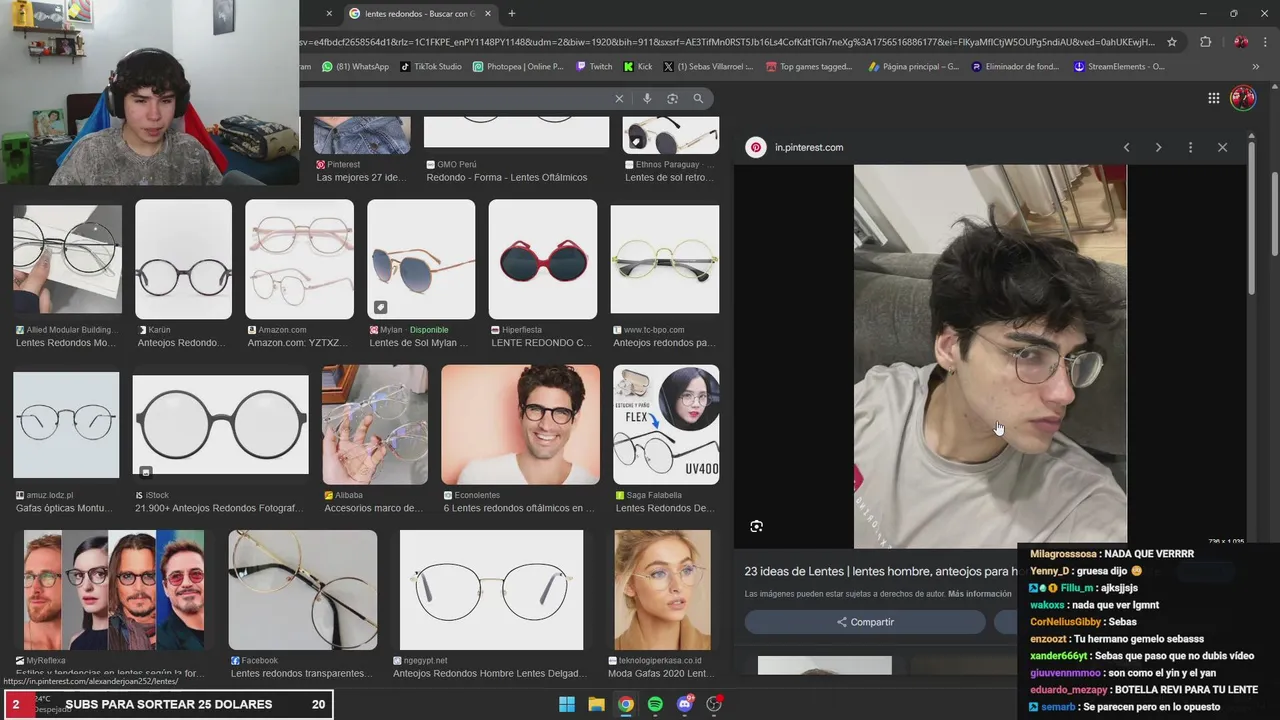1280x720 pixels.
Task: Click the preview title 23 ideas de Lentes
Action: 880,571
